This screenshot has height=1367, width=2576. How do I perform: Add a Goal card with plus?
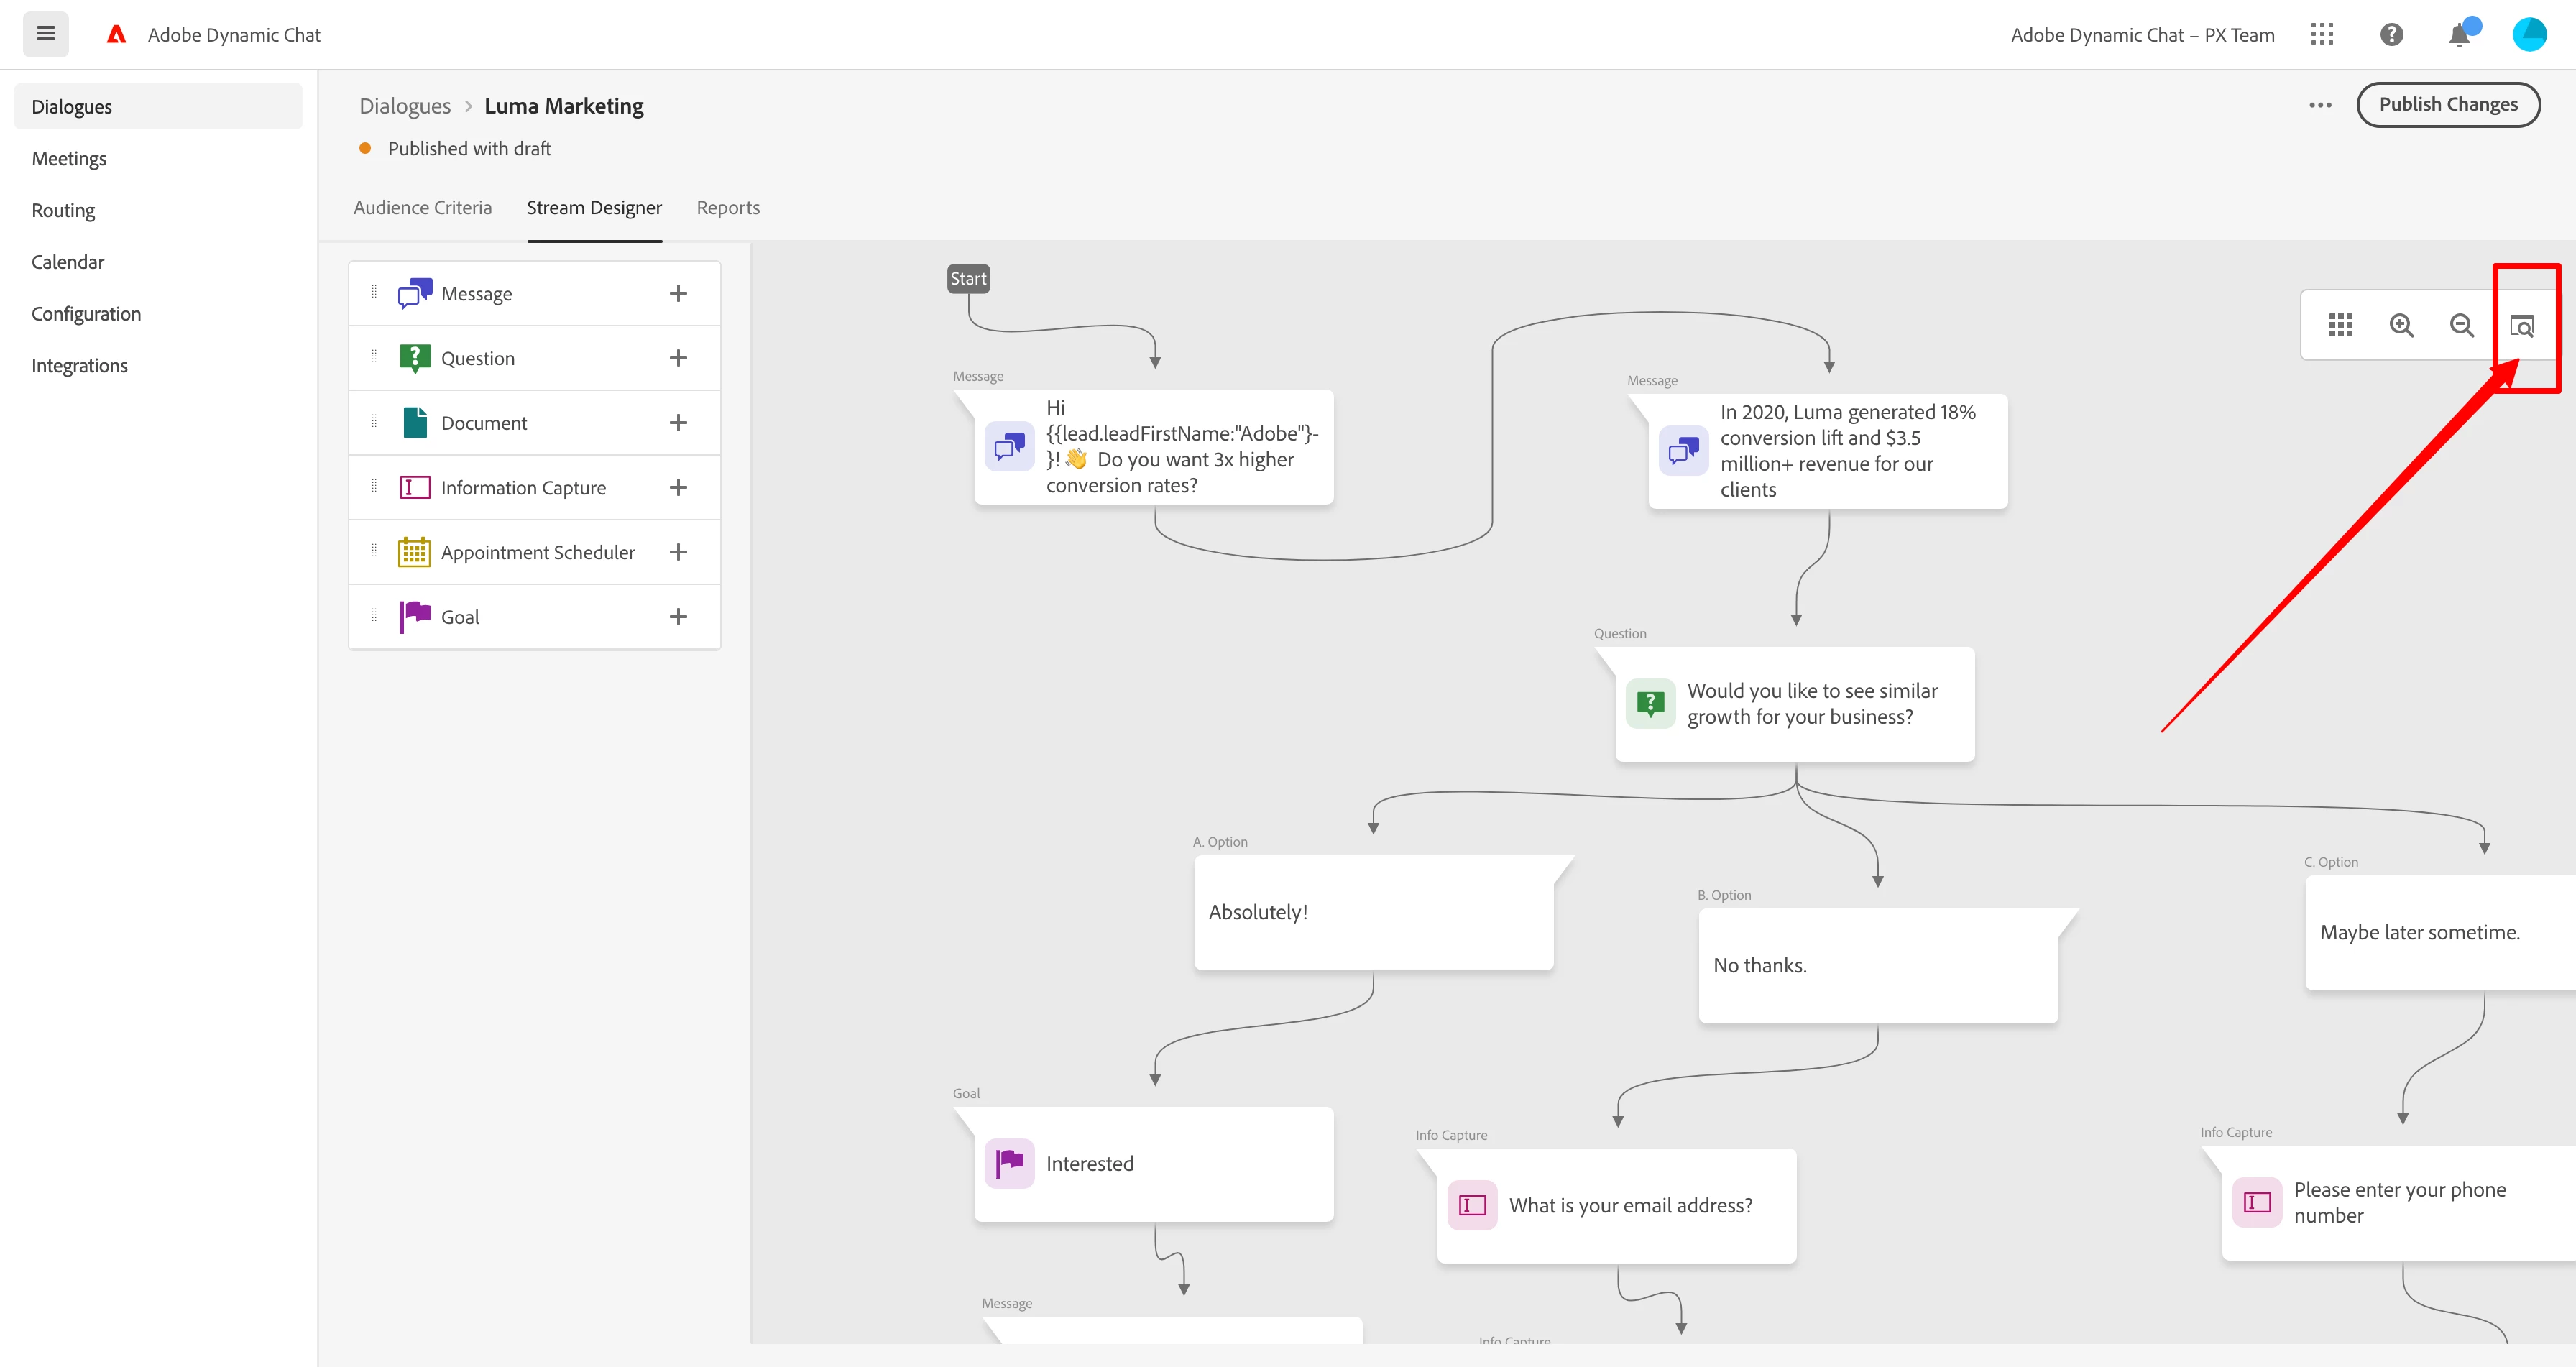(678, 617)
